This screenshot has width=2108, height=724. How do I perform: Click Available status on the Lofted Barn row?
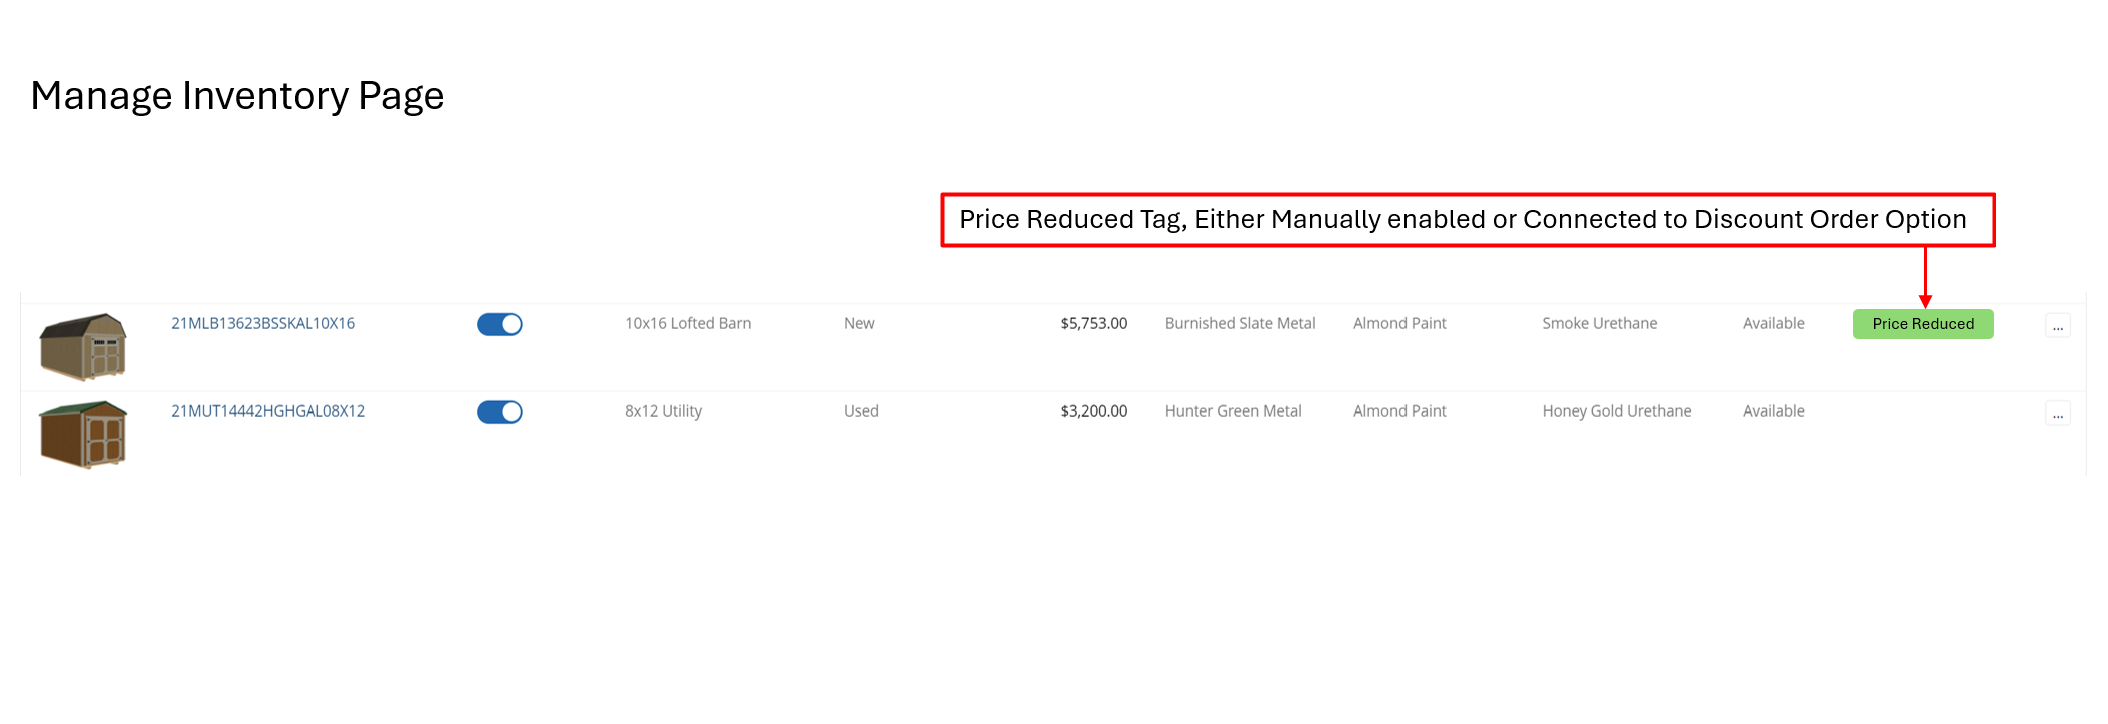1773,324
